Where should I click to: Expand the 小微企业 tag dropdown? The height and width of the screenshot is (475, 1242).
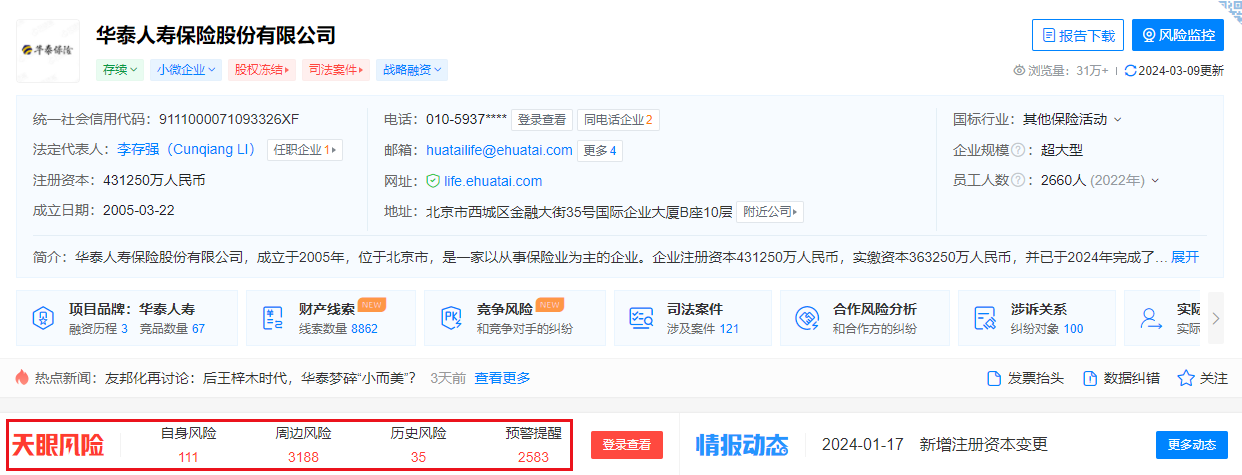pyautogui.click(x=187, y=70)
